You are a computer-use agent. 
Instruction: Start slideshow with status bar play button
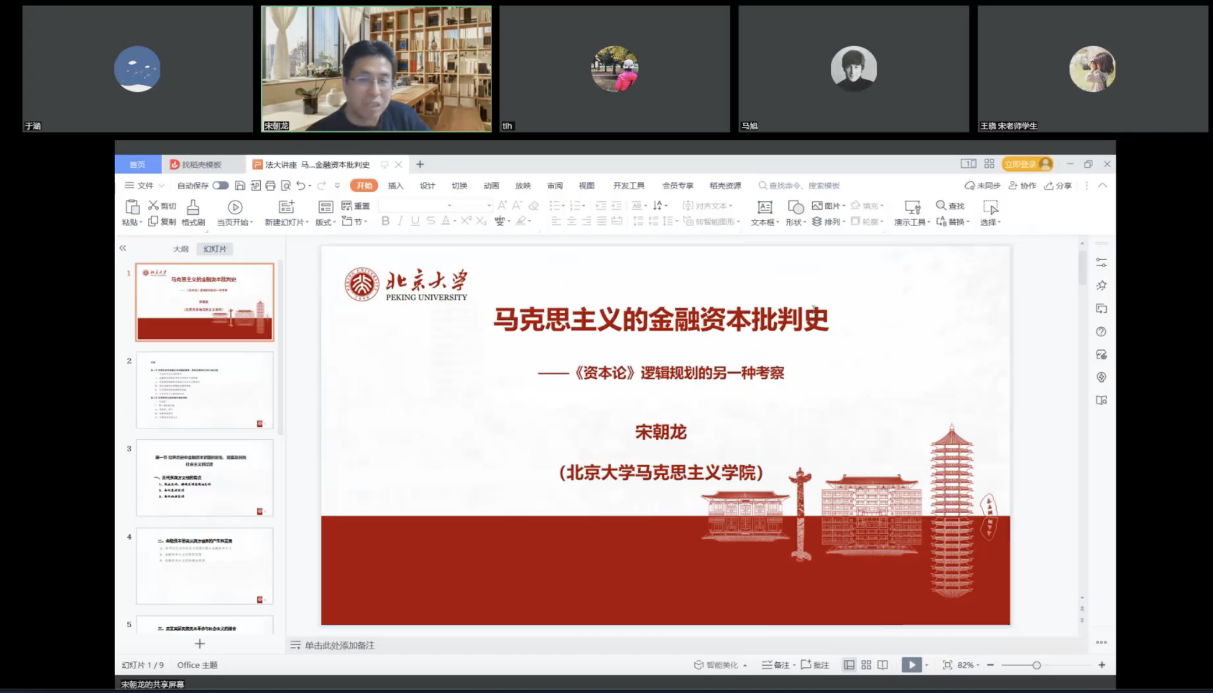[x=910, y=665]
